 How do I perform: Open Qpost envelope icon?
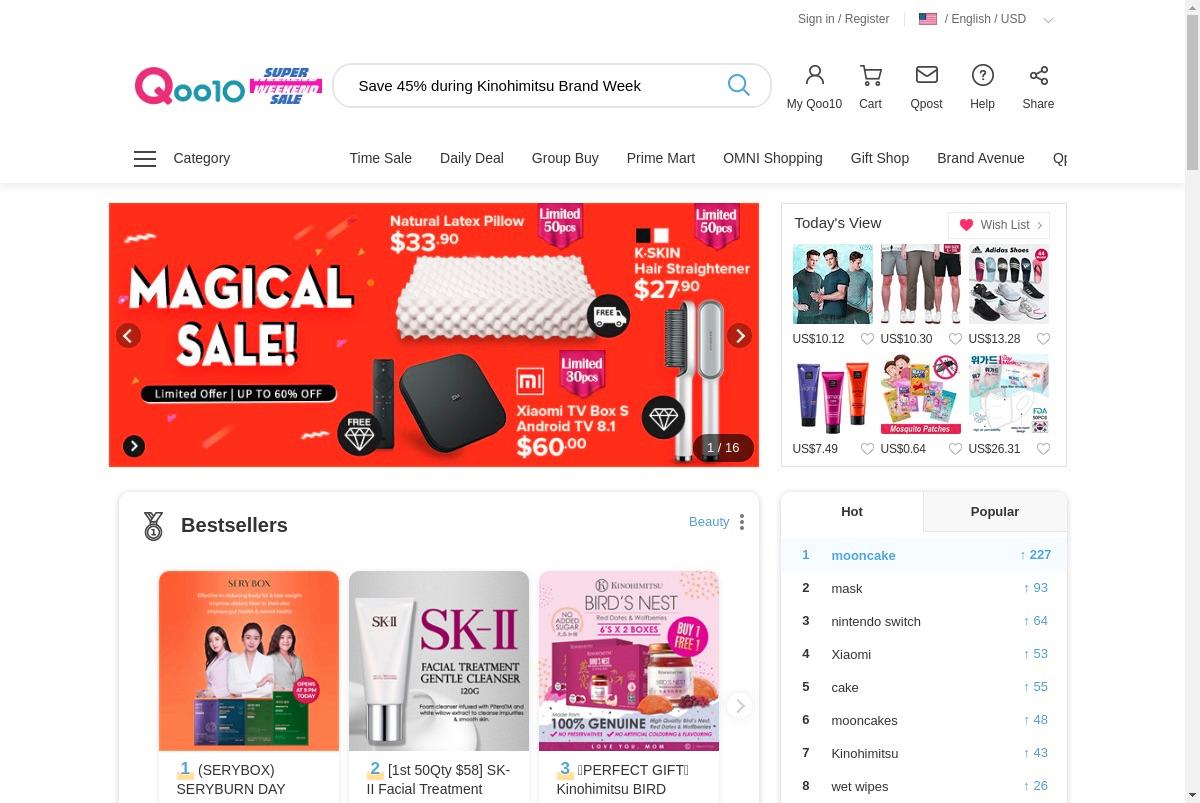tap(926, 75)
